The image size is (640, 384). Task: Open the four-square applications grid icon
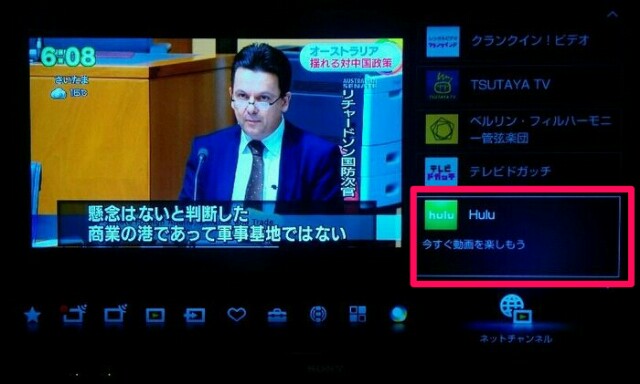(x=358, y=314)
